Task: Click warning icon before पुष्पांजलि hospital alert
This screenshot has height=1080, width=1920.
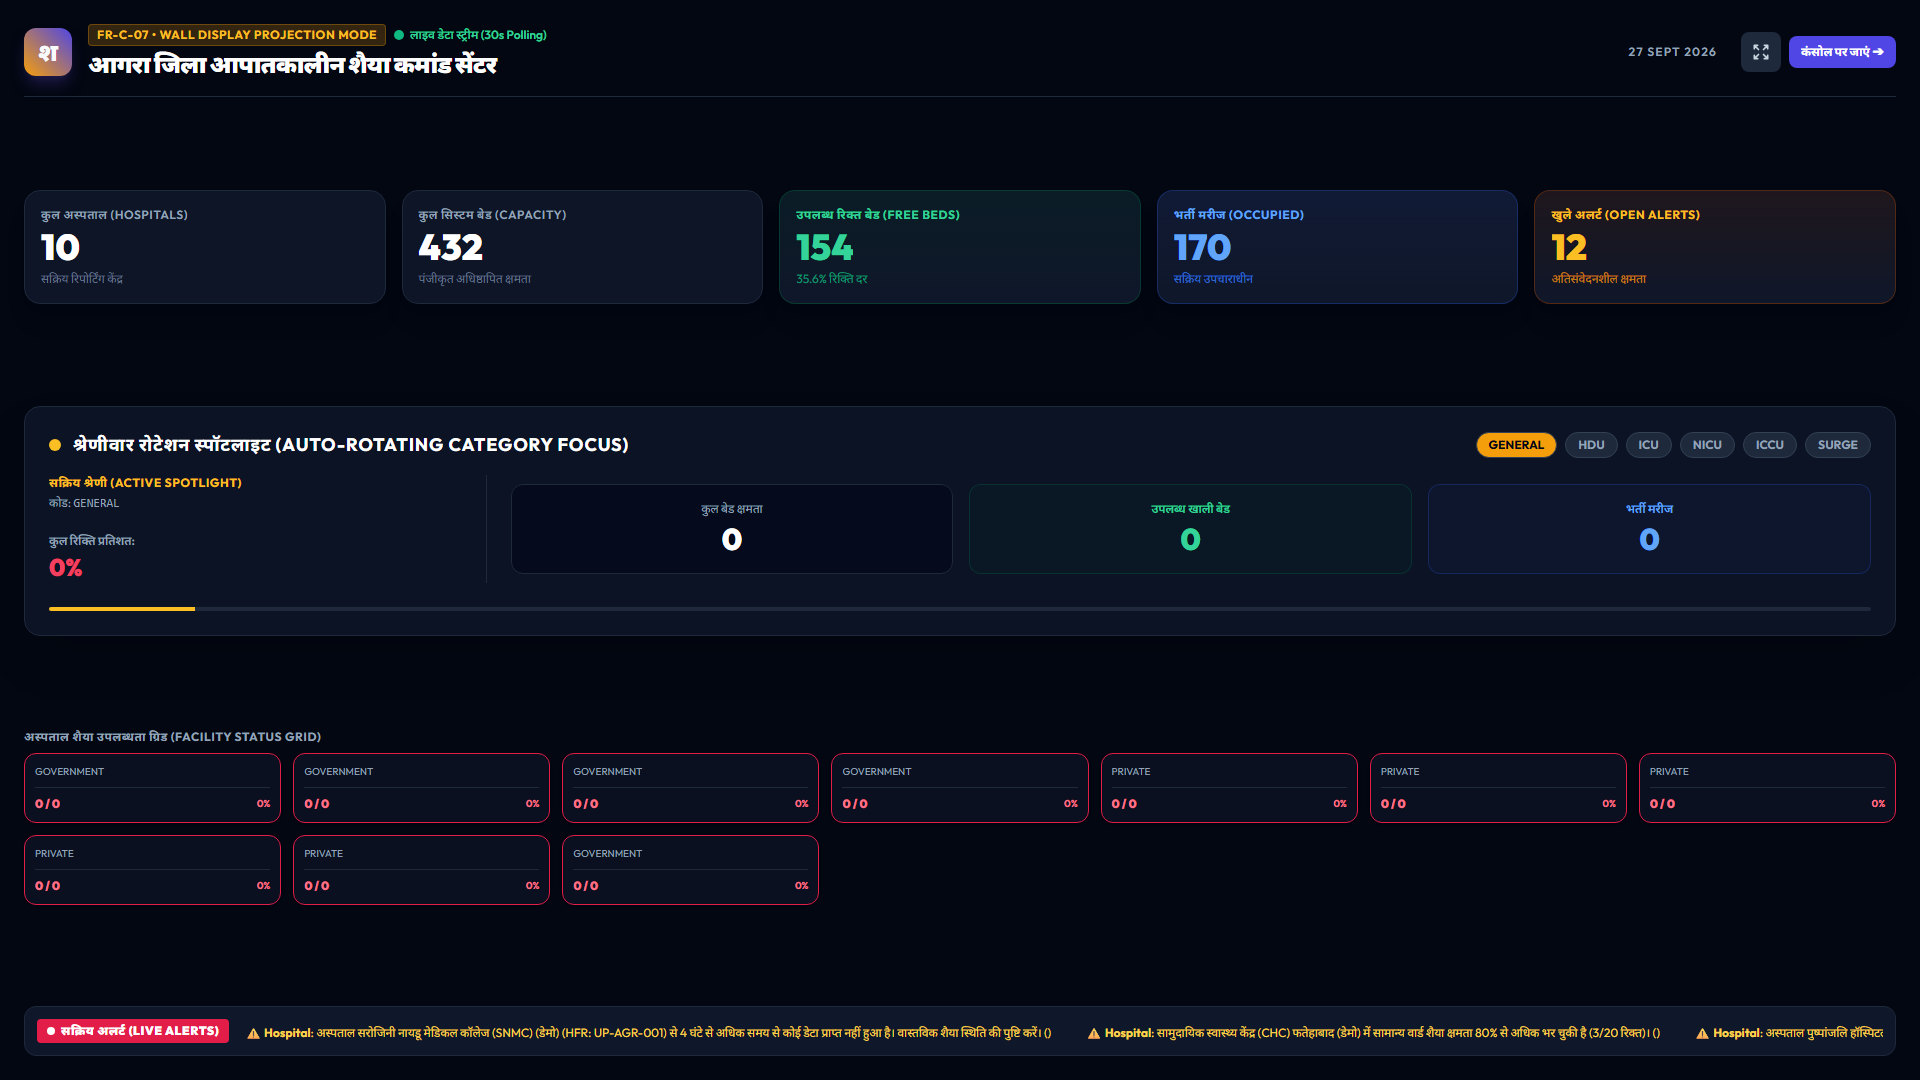Action: click(x=1702, y=1033)
